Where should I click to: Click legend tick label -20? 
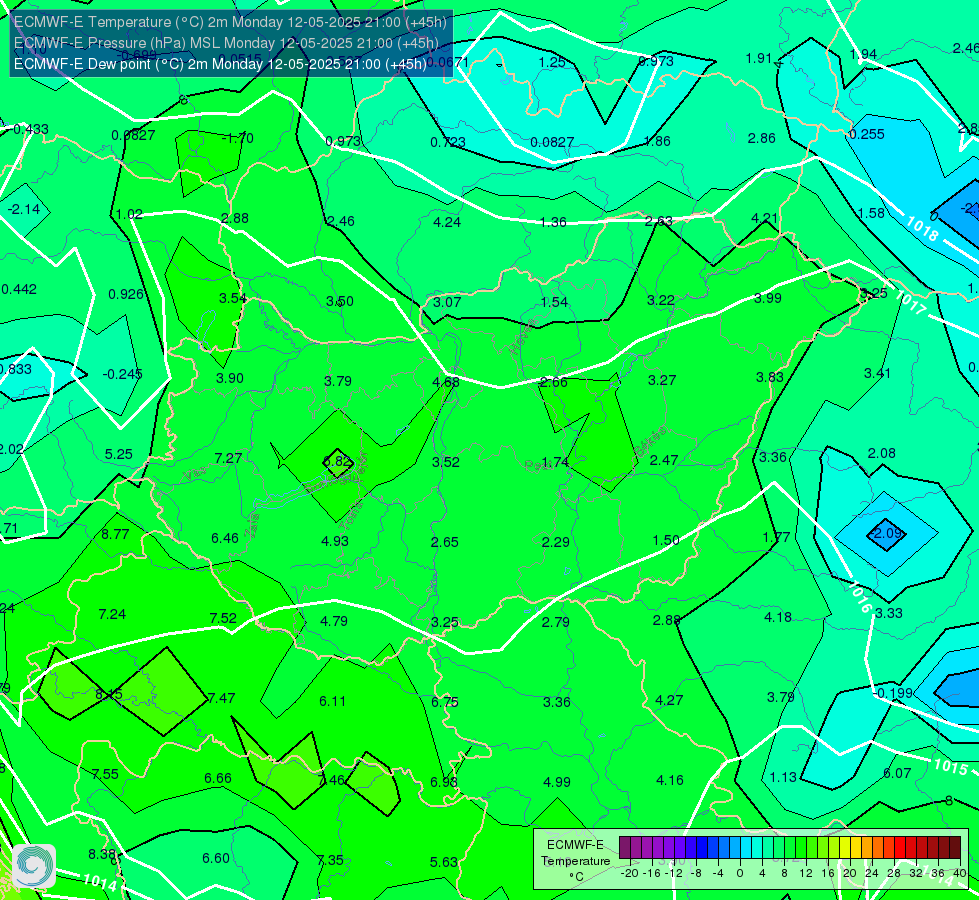click(x=630, y=873)
